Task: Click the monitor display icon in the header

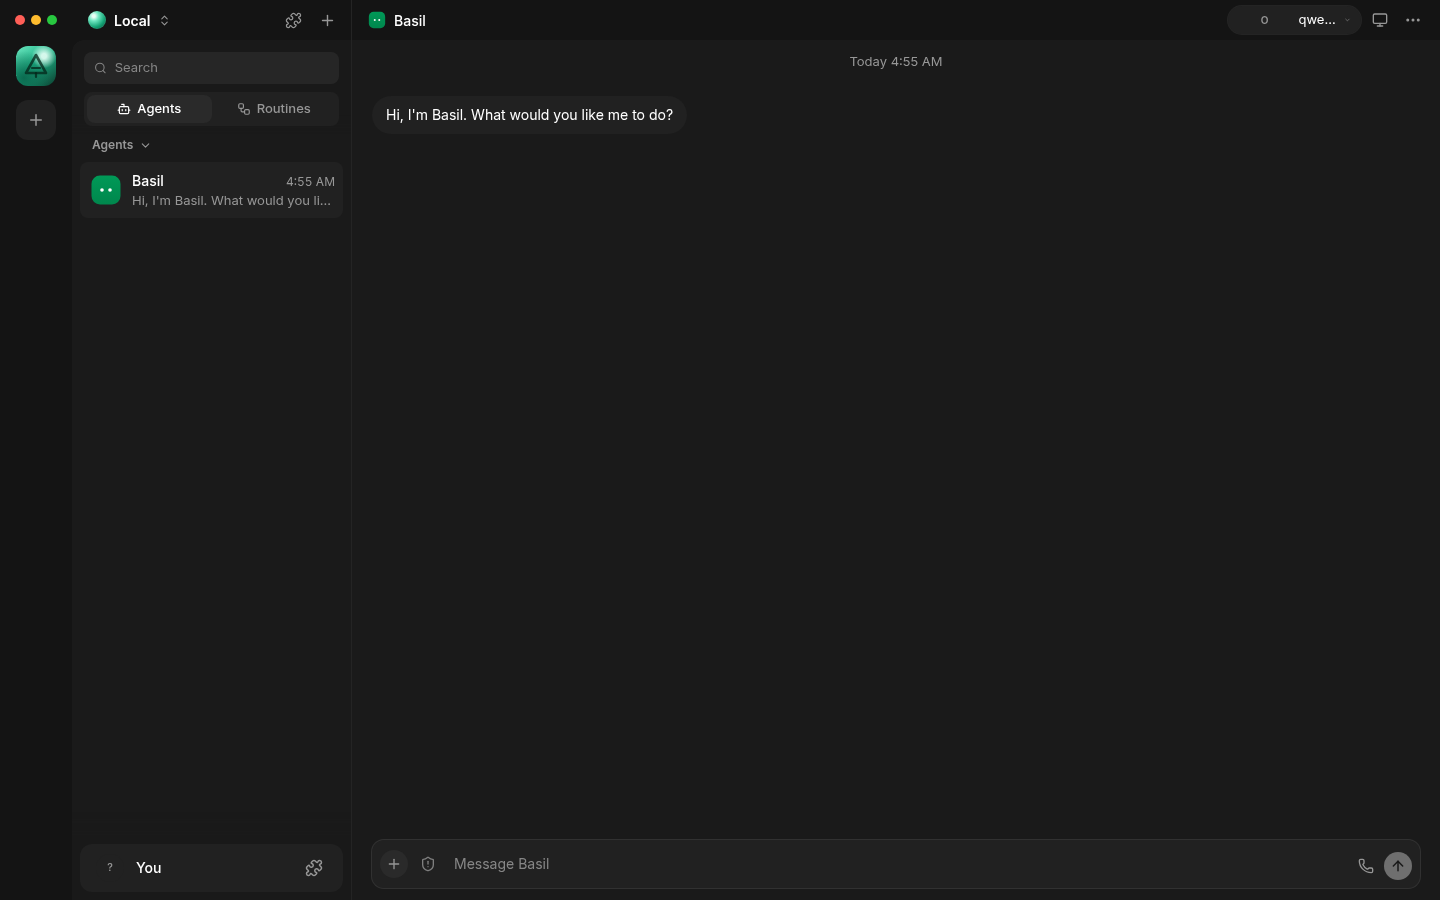Action: point(1380,20)
